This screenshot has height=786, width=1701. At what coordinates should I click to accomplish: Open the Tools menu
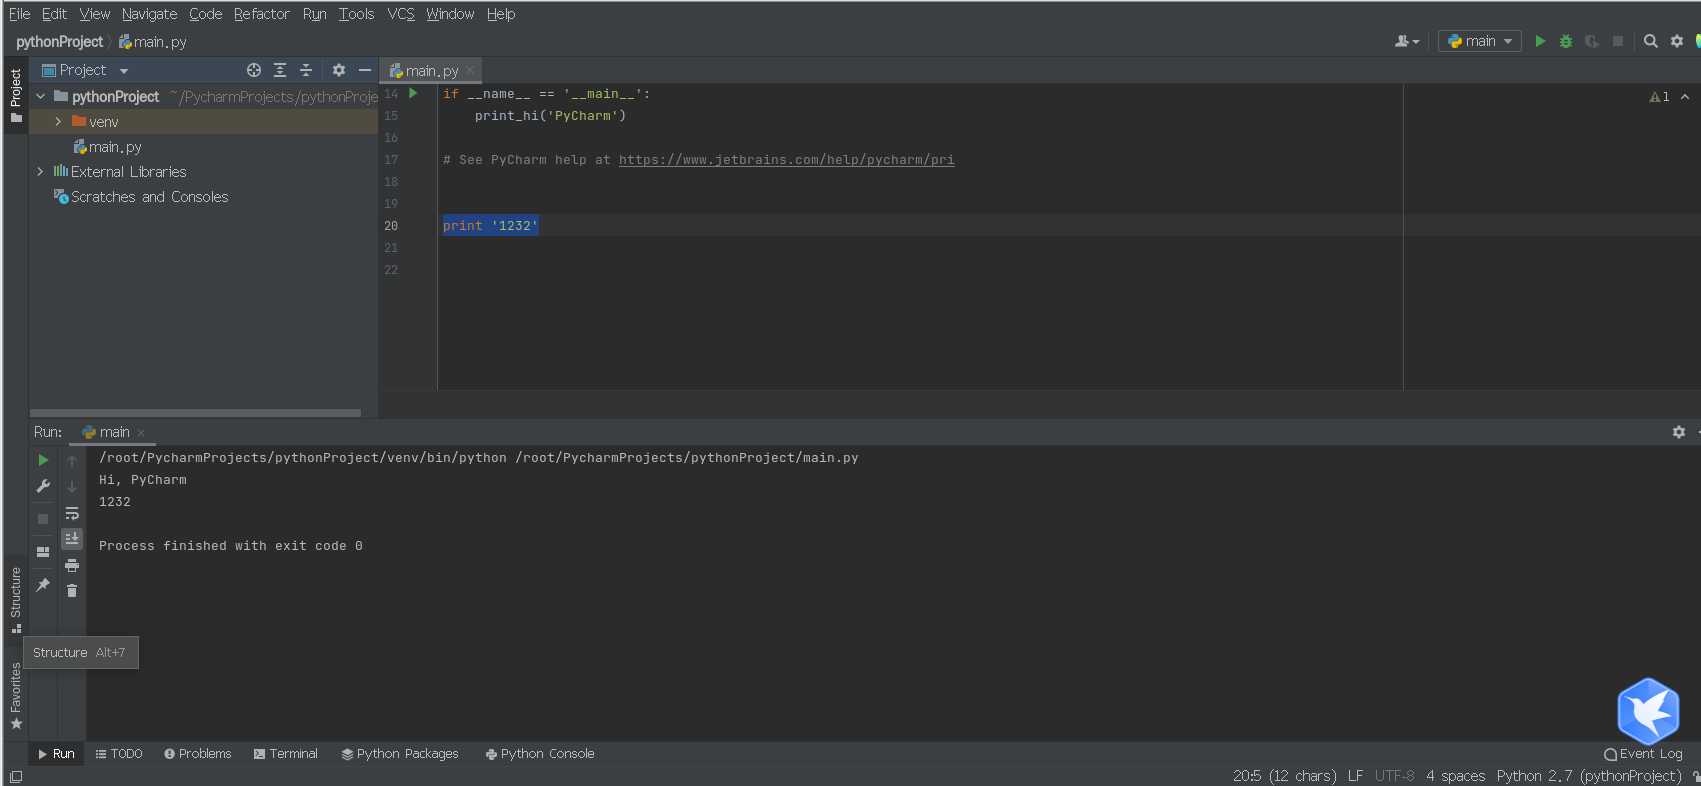click(356, 14)
